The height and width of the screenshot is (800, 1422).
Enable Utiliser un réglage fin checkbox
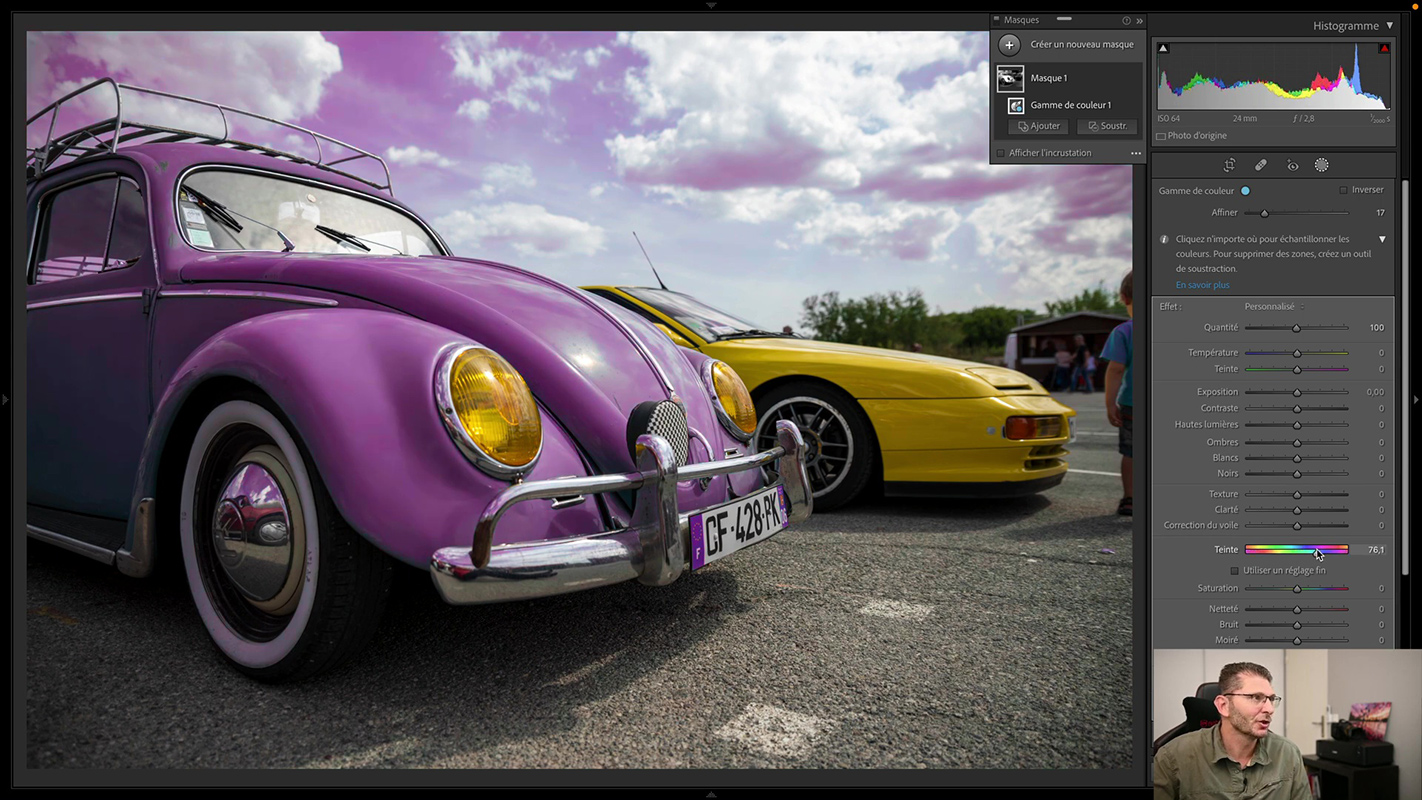[1234, 571]
